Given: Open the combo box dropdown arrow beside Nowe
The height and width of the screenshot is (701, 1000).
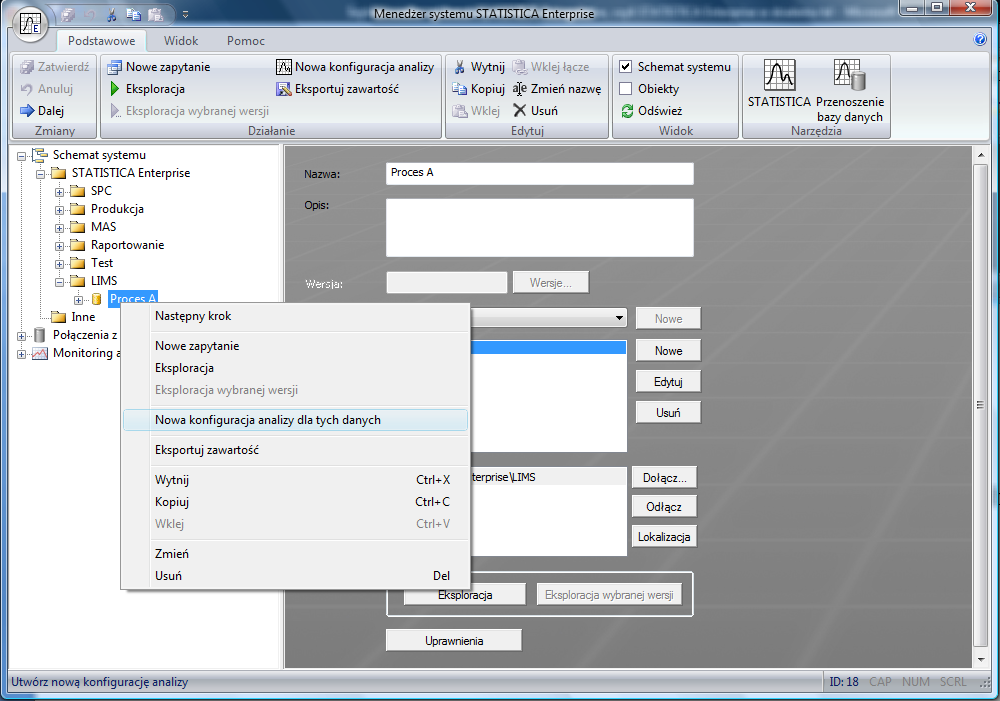Looking at the screenshot, I should [x=619, y=318].
